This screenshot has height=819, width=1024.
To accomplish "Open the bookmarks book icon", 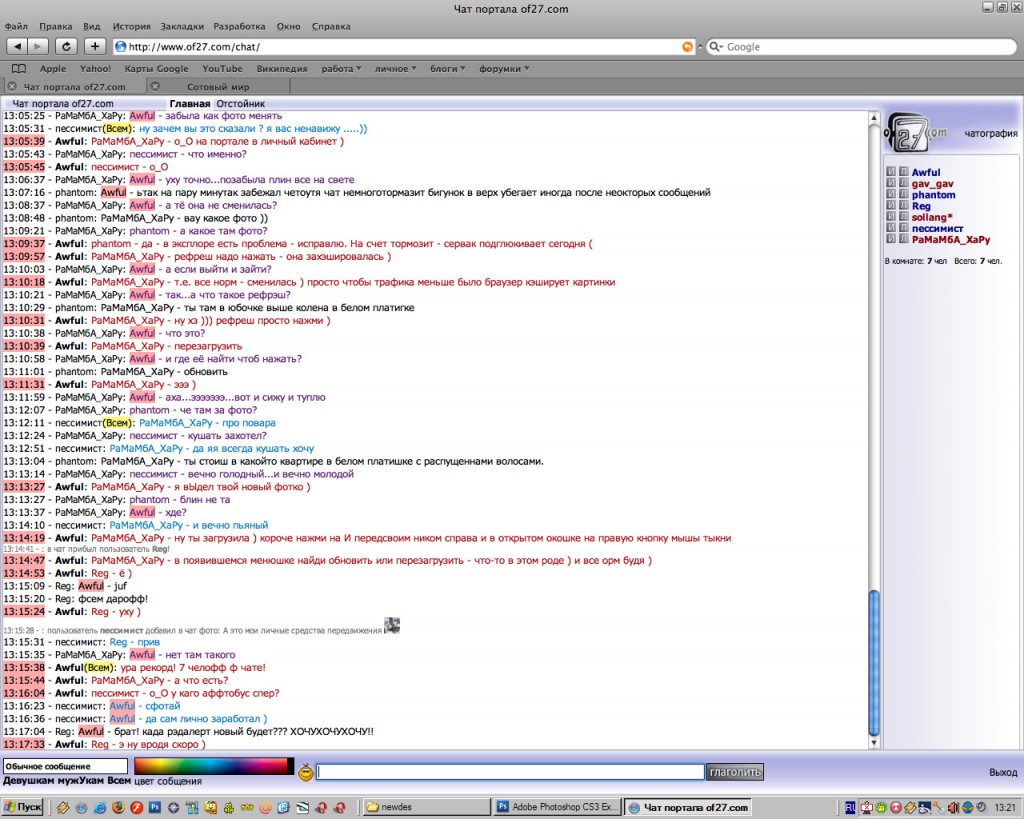I will 18,69.
